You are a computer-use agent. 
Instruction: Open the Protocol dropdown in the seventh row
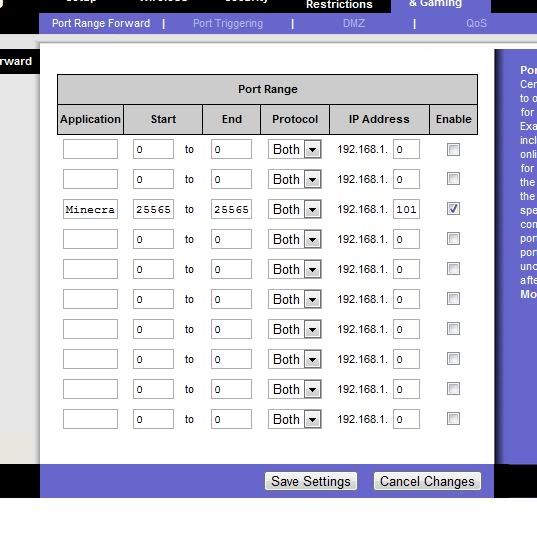point(295,329)
